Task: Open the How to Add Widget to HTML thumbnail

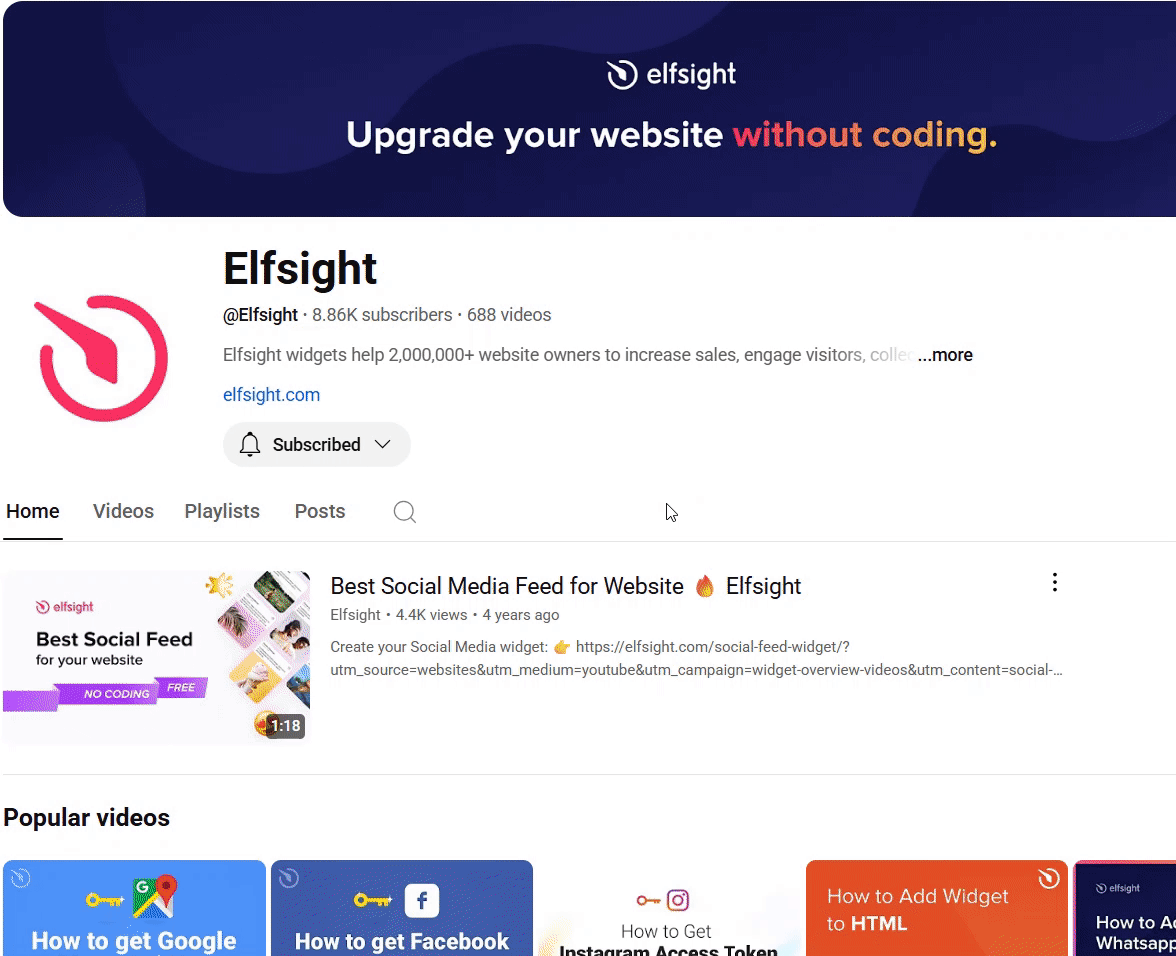Action: (x=937, y=908)
